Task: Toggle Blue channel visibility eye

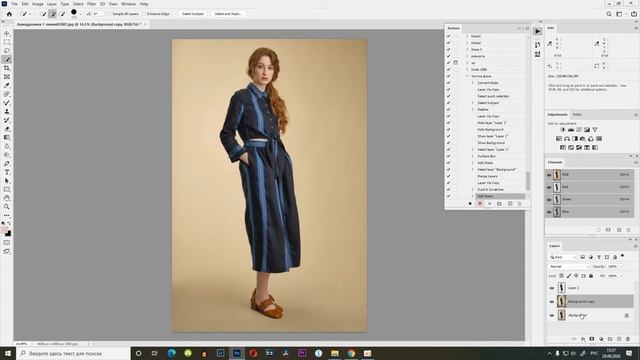Action: [549, 212]
